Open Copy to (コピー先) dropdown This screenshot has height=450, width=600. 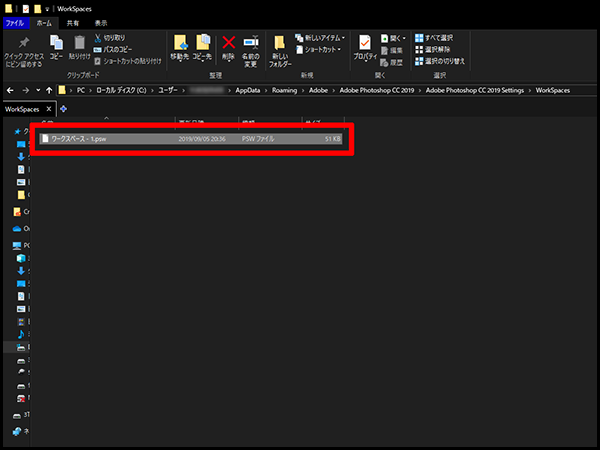pos(203,46)
